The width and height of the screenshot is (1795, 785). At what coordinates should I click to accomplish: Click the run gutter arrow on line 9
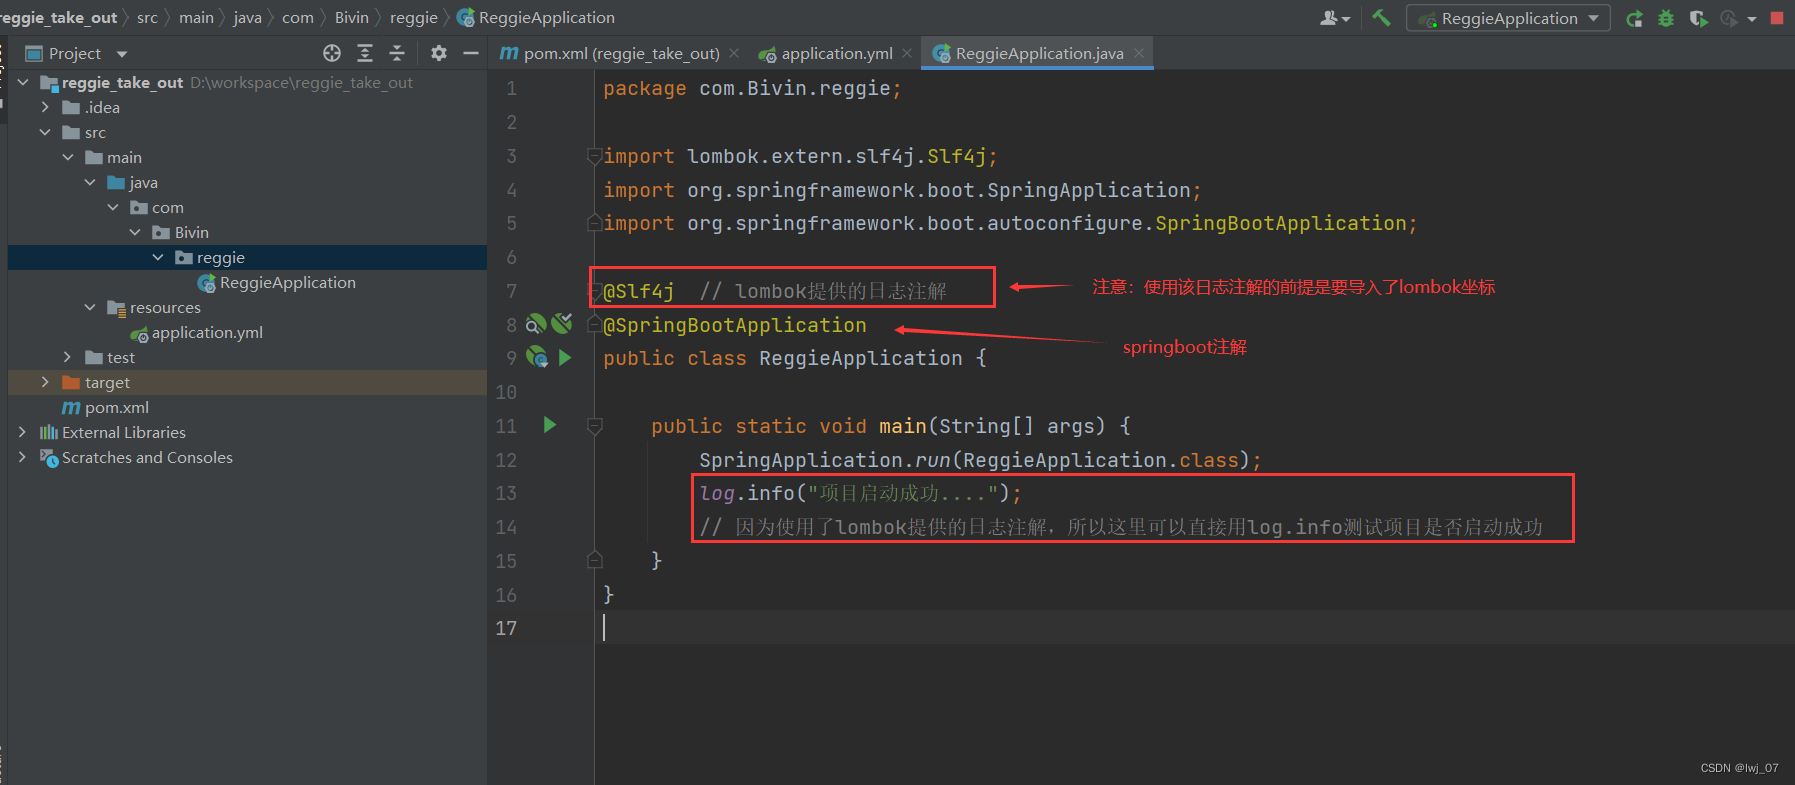click(565, 357)
